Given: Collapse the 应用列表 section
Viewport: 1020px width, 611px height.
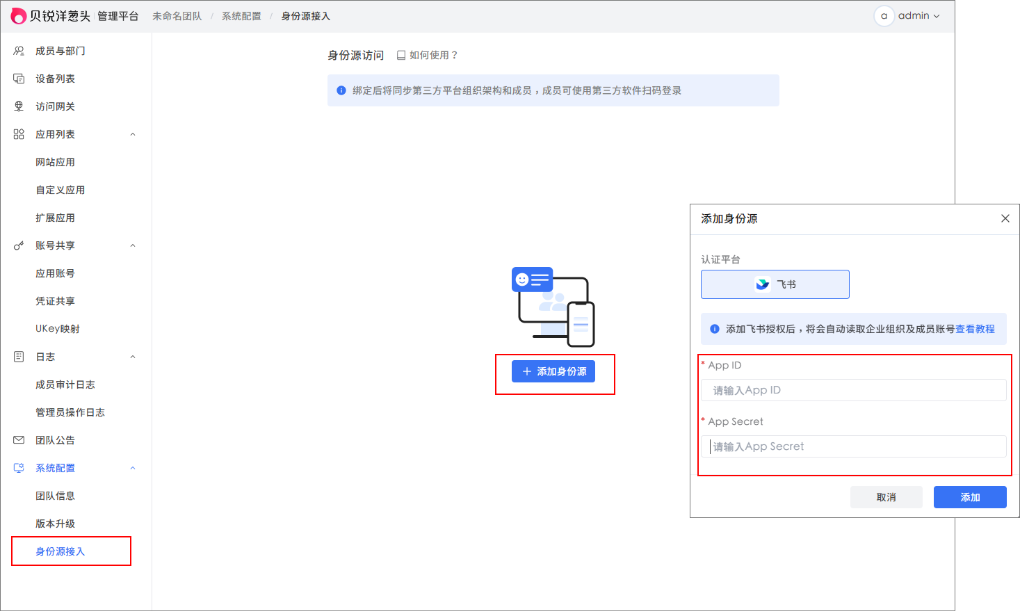Looking at the screenshot, I should click(x=131, y=133).
